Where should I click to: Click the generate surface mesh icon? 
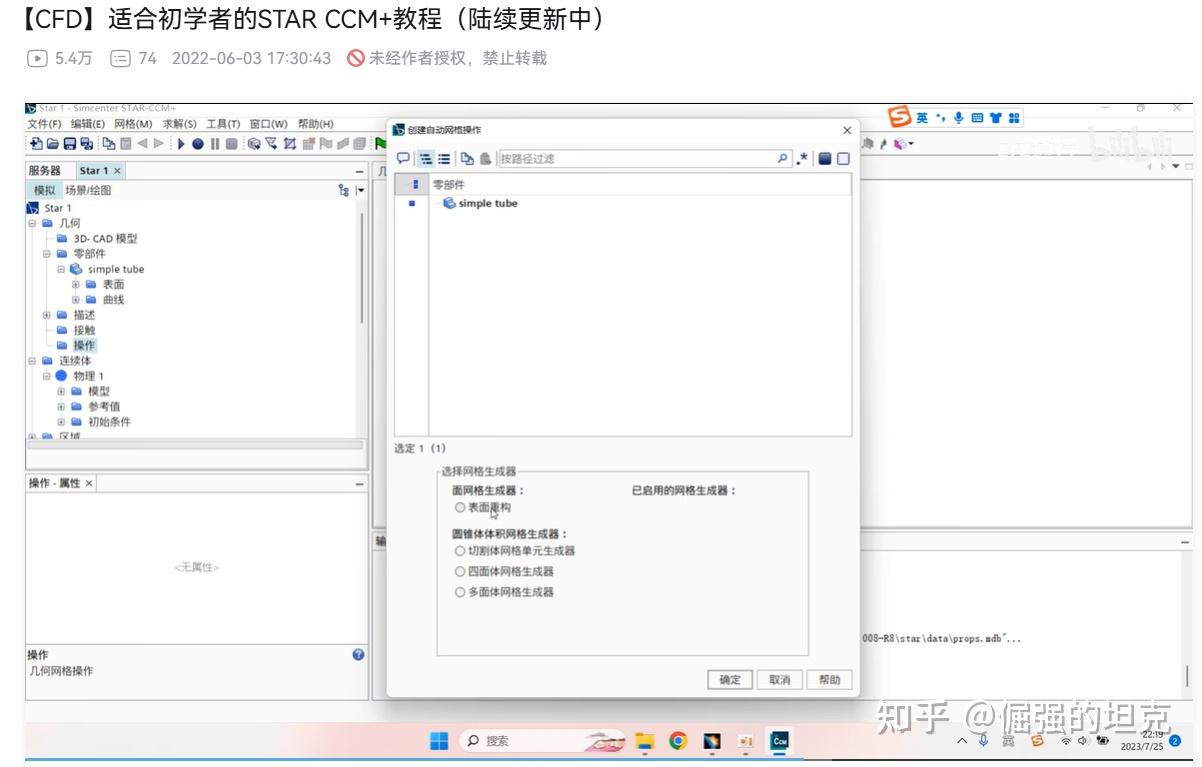pos(290,144)
